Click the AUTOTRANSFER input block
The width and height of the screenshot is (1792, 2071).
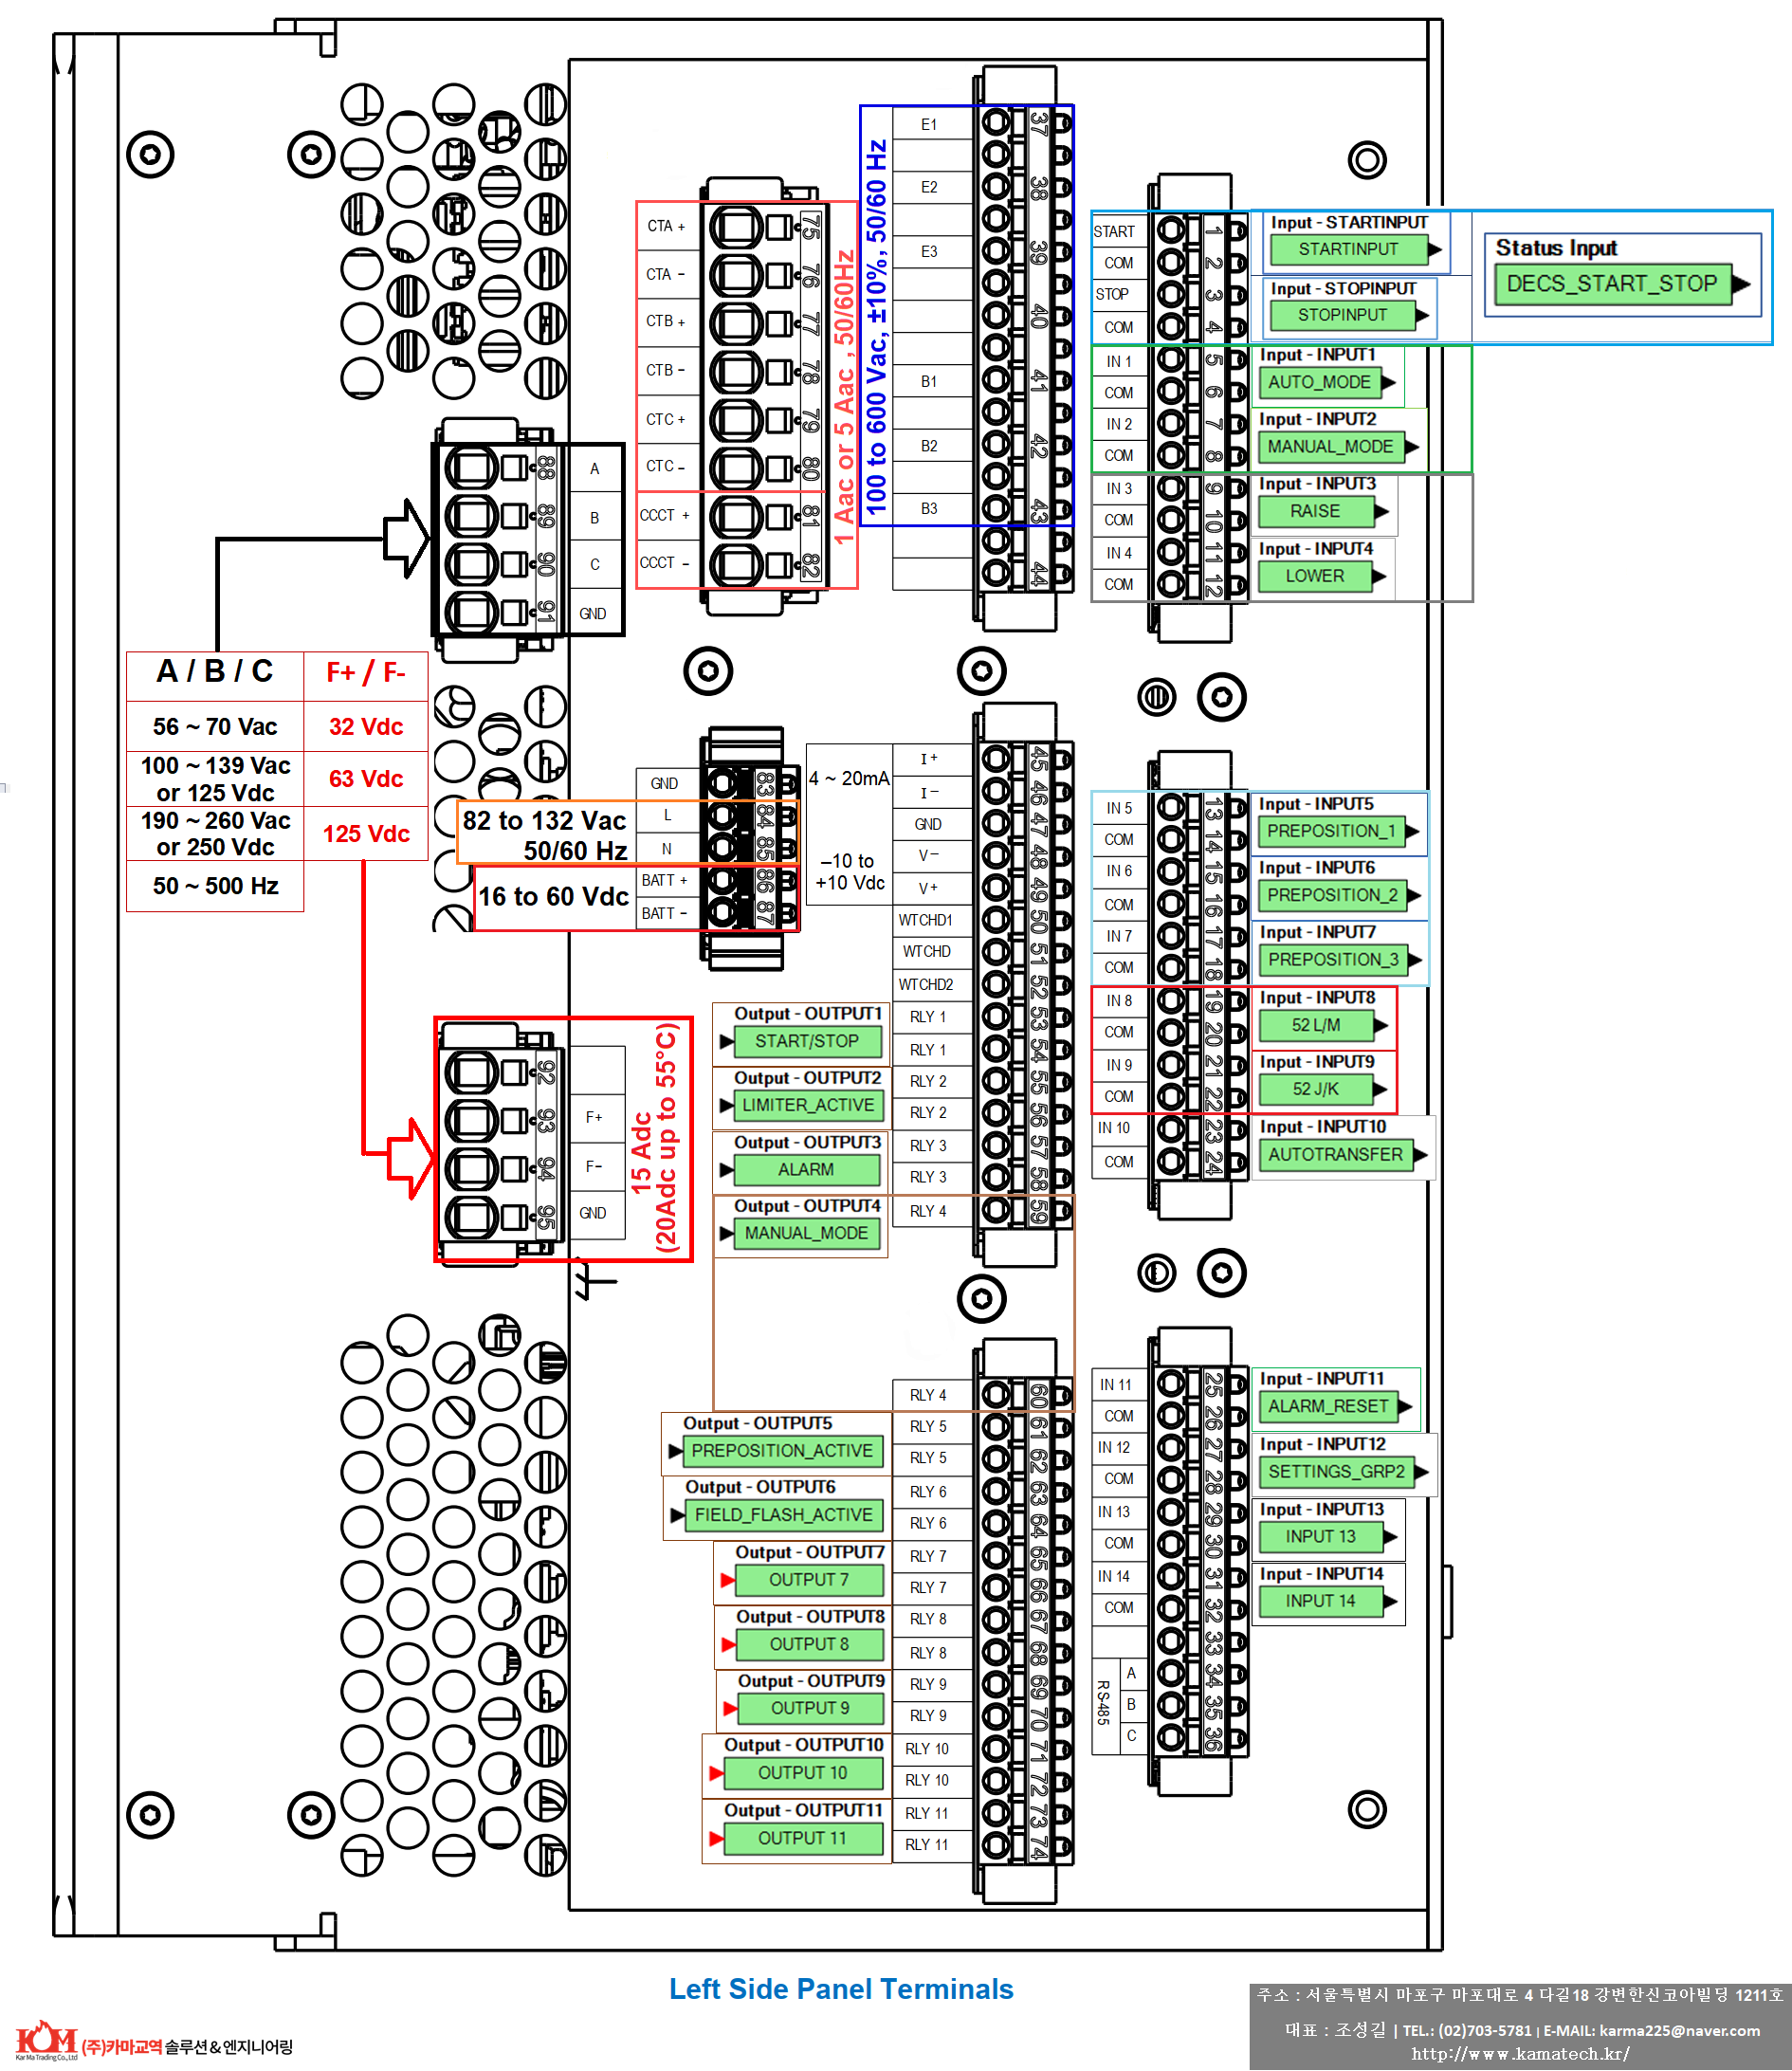click(x=1334, y=1155)
